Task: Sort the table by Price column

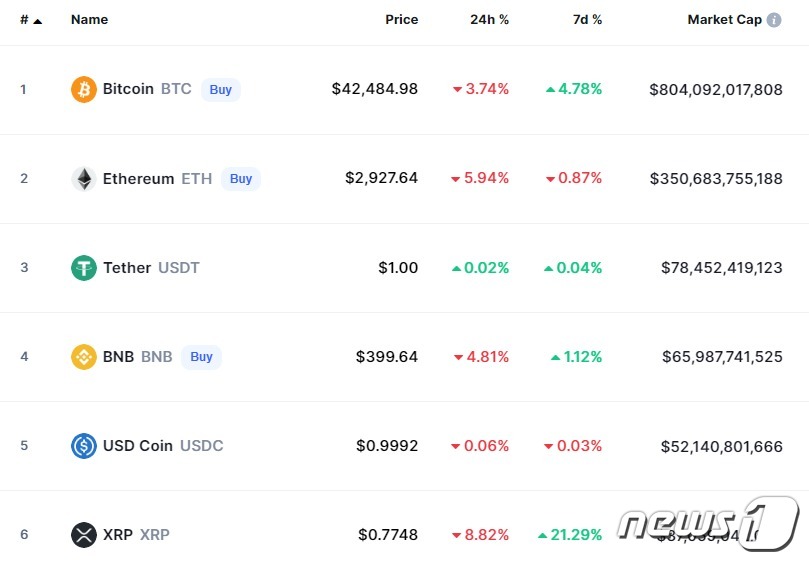Action: (x=402, y=20)
